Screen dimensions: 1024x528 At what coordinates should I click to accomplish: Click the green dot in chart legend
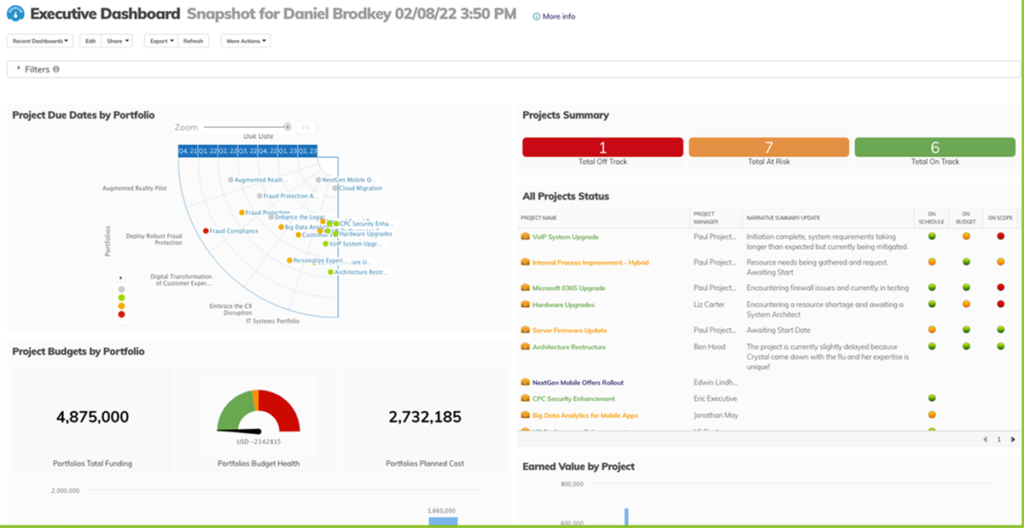point(121,297)
